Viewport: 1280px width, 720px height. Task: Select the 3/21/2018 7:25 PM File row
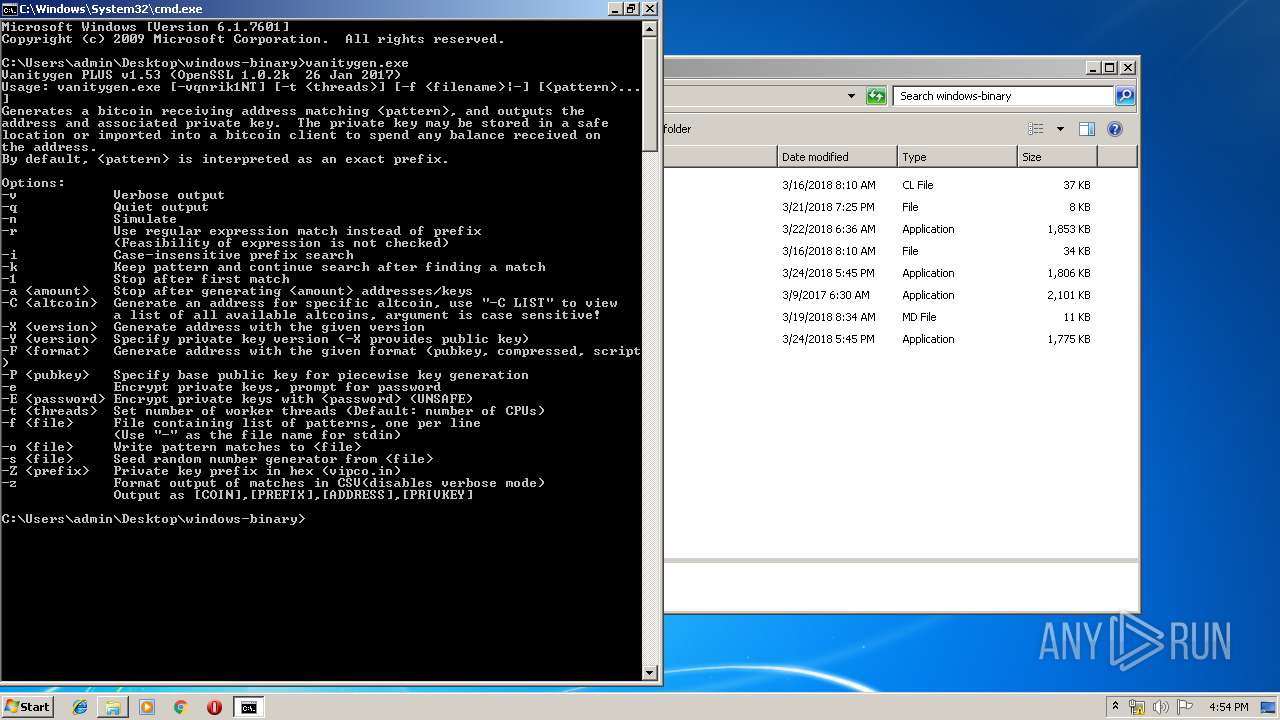[900, 207]
